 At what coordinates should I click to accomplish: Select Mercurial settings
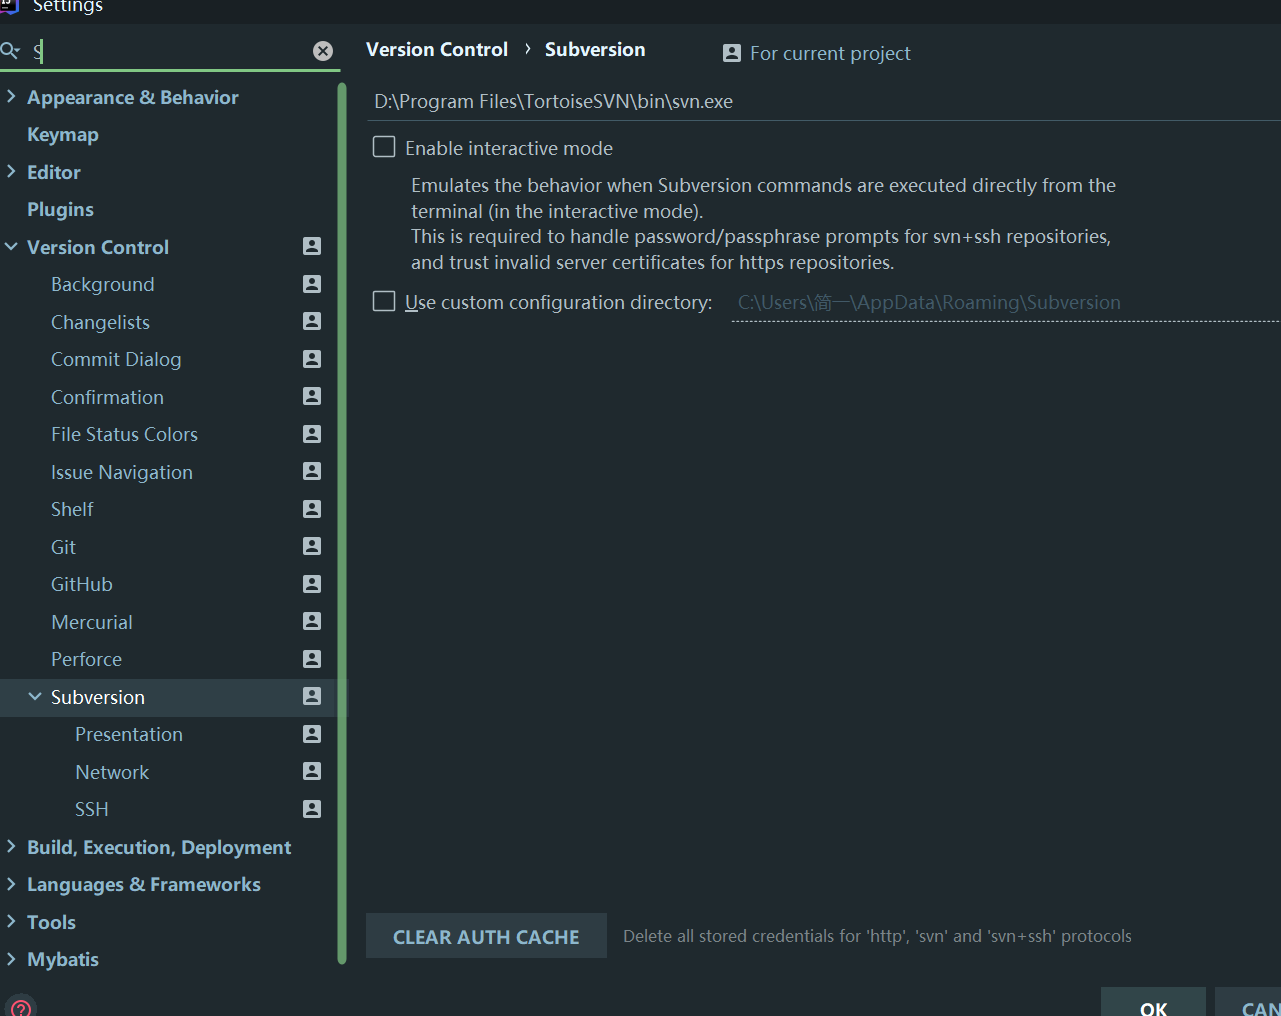point(92,622)
